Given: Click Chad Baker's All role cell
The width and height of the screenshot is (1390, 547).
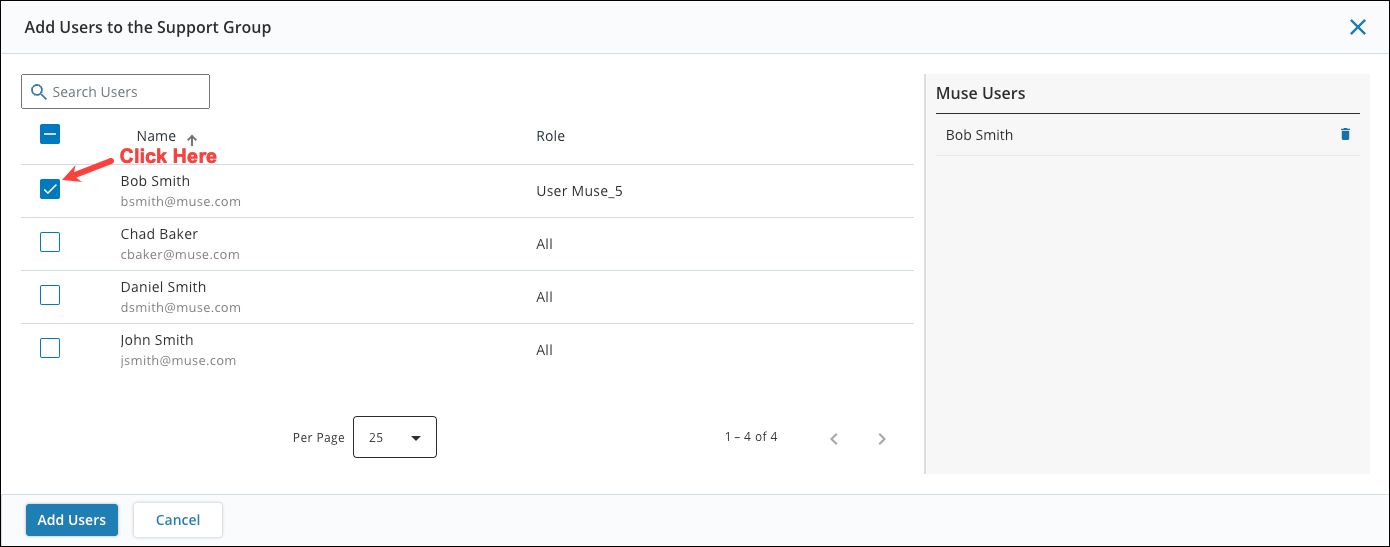Looking at the screenshot, I should tap(545, 244).
